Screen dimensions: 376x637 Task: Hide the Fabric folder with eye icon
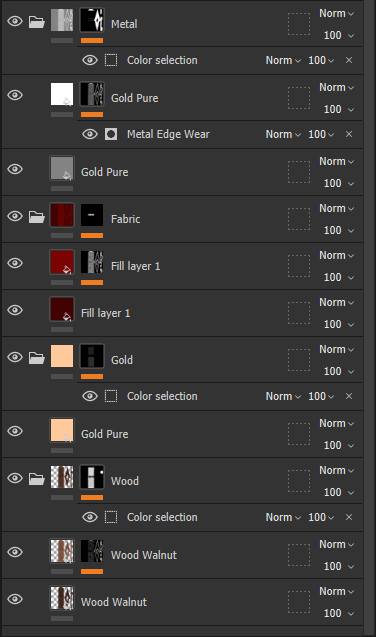pos(15,216)
